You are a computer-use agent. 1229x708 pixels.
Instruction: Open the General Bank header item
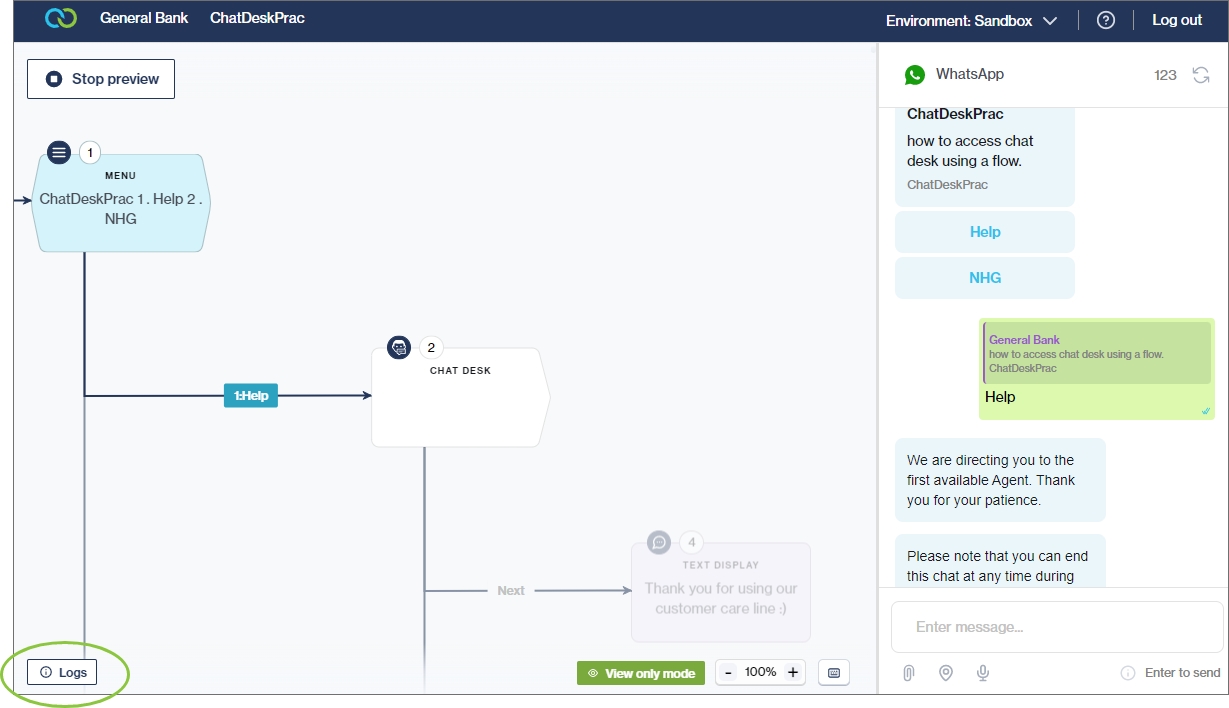144,19
